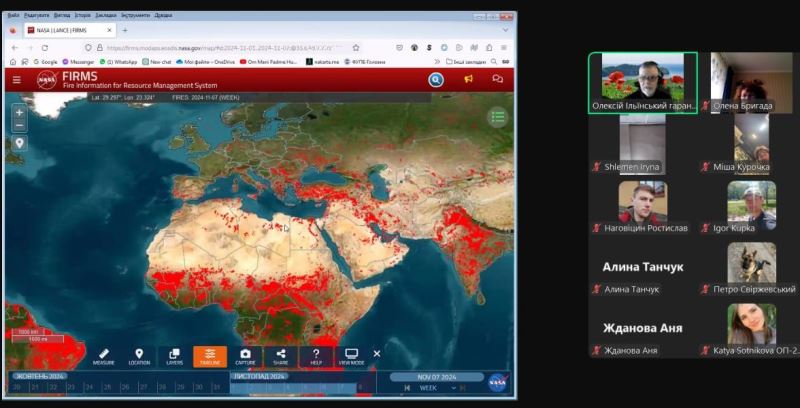Open the WhatsApp bookmark
This screenshot has height=408, width=800.
coord(119,62)
